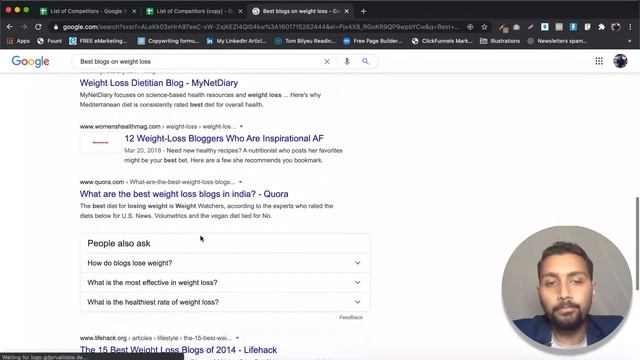The height and width of the screenshot is (360, 640).
Task: Switch to first List of Competitors tab
Action: pyautogui.click(x=88, y=11)
